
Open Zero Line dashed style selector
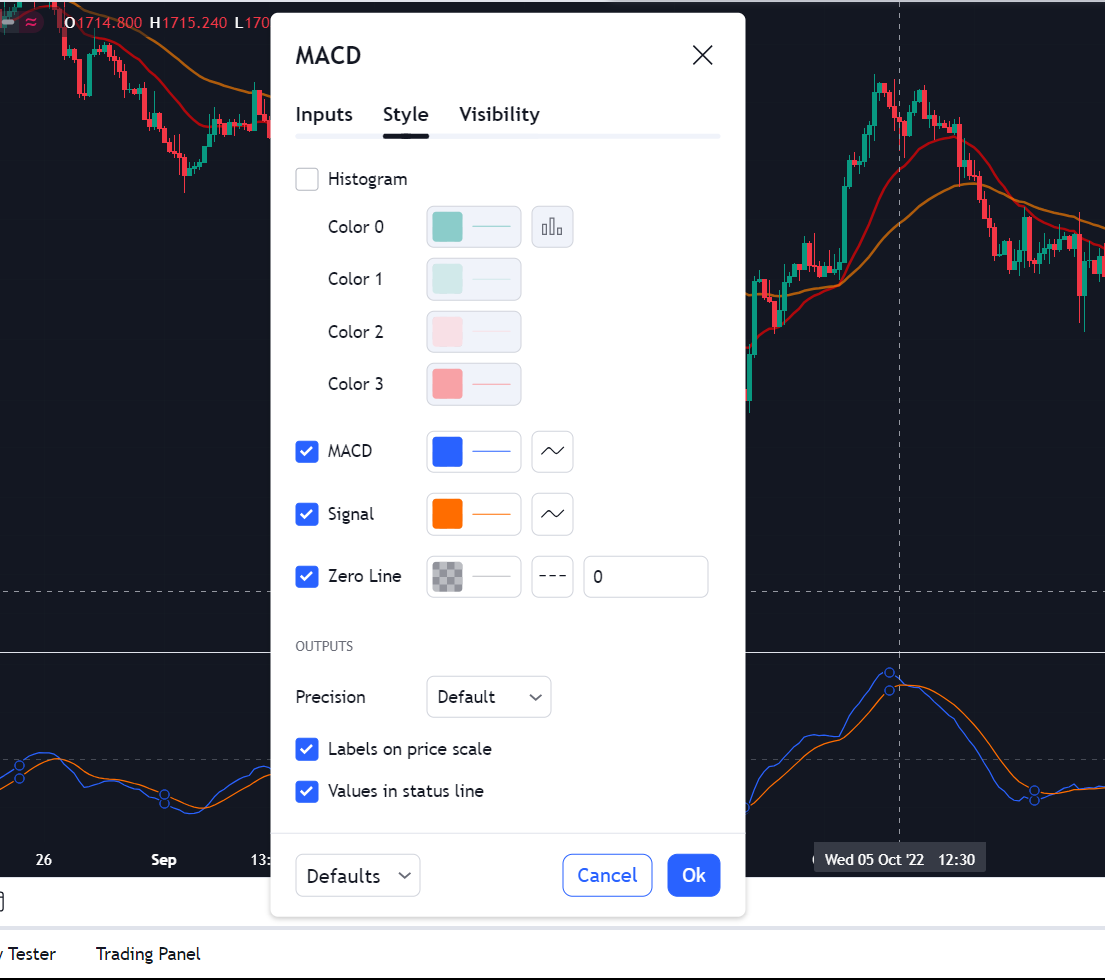[x=552, y=577]
